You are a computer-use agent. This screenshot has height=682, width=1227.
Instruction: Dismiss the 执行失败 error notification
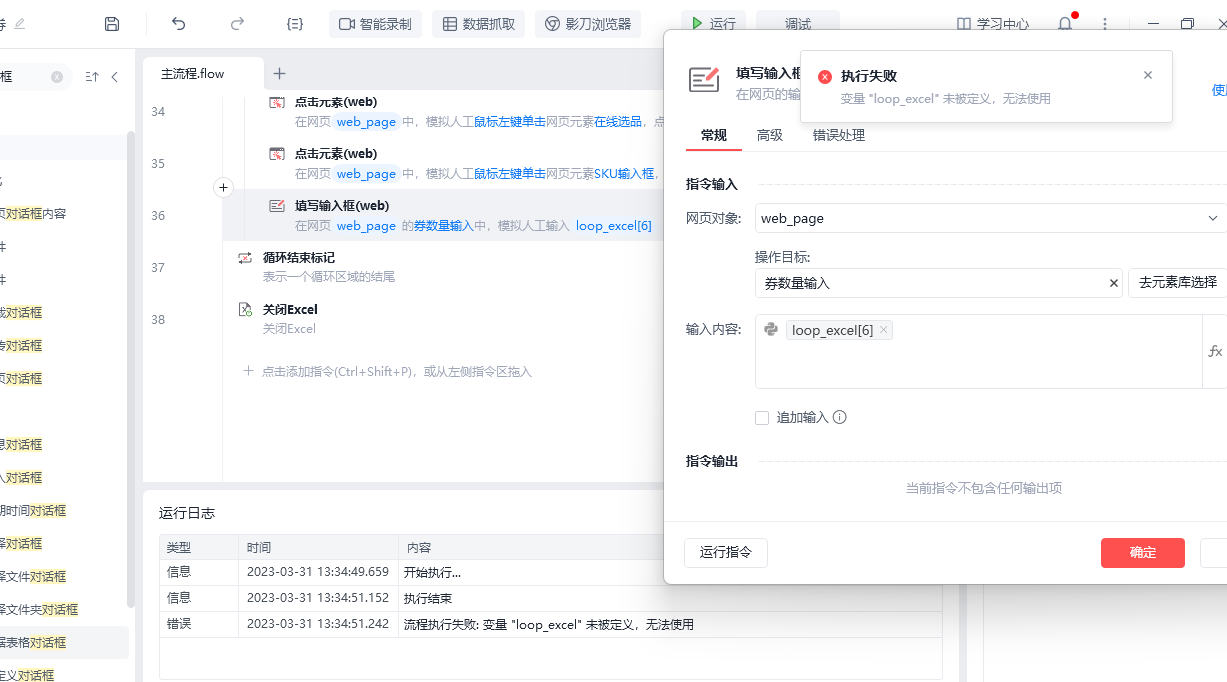click(x=1147, y=75)
